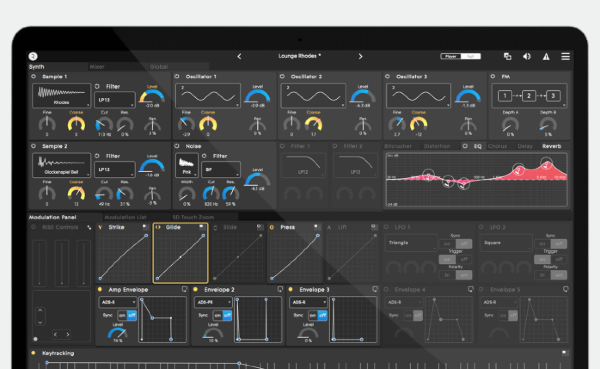This screenshot has height=369, width=600.
Task: Adjust the Oscillator 1 Level knob
Action: tap(258, 96)
